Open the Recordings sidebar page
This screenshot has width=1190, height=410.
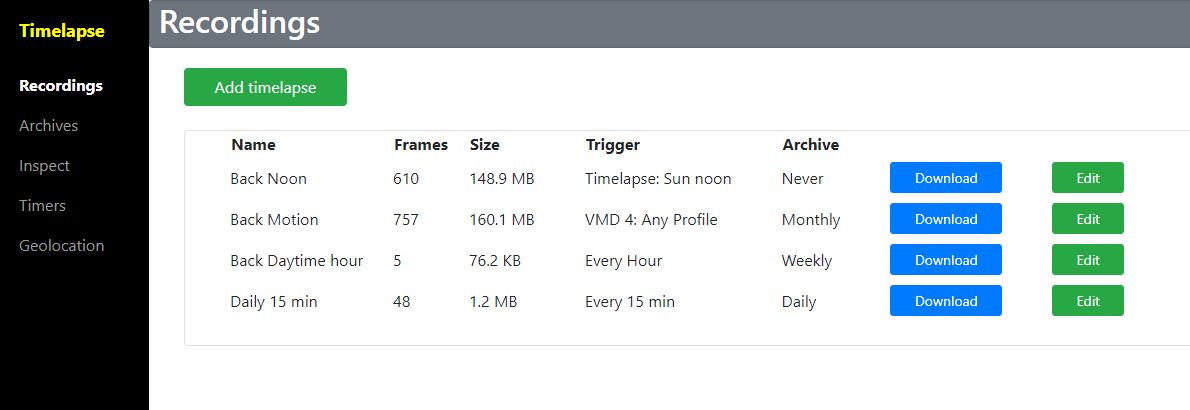point(61,86)
